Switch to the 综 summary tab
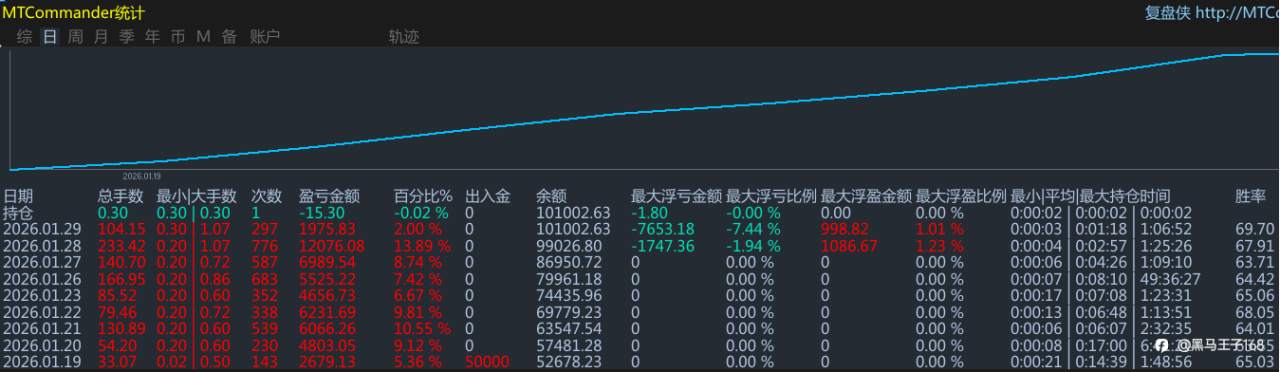The image size is (1280, 372). pos(24,37)
